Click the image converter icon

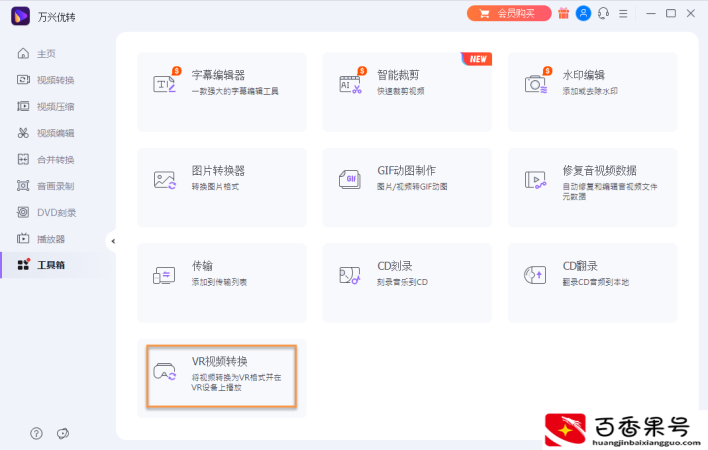[165, 180]
